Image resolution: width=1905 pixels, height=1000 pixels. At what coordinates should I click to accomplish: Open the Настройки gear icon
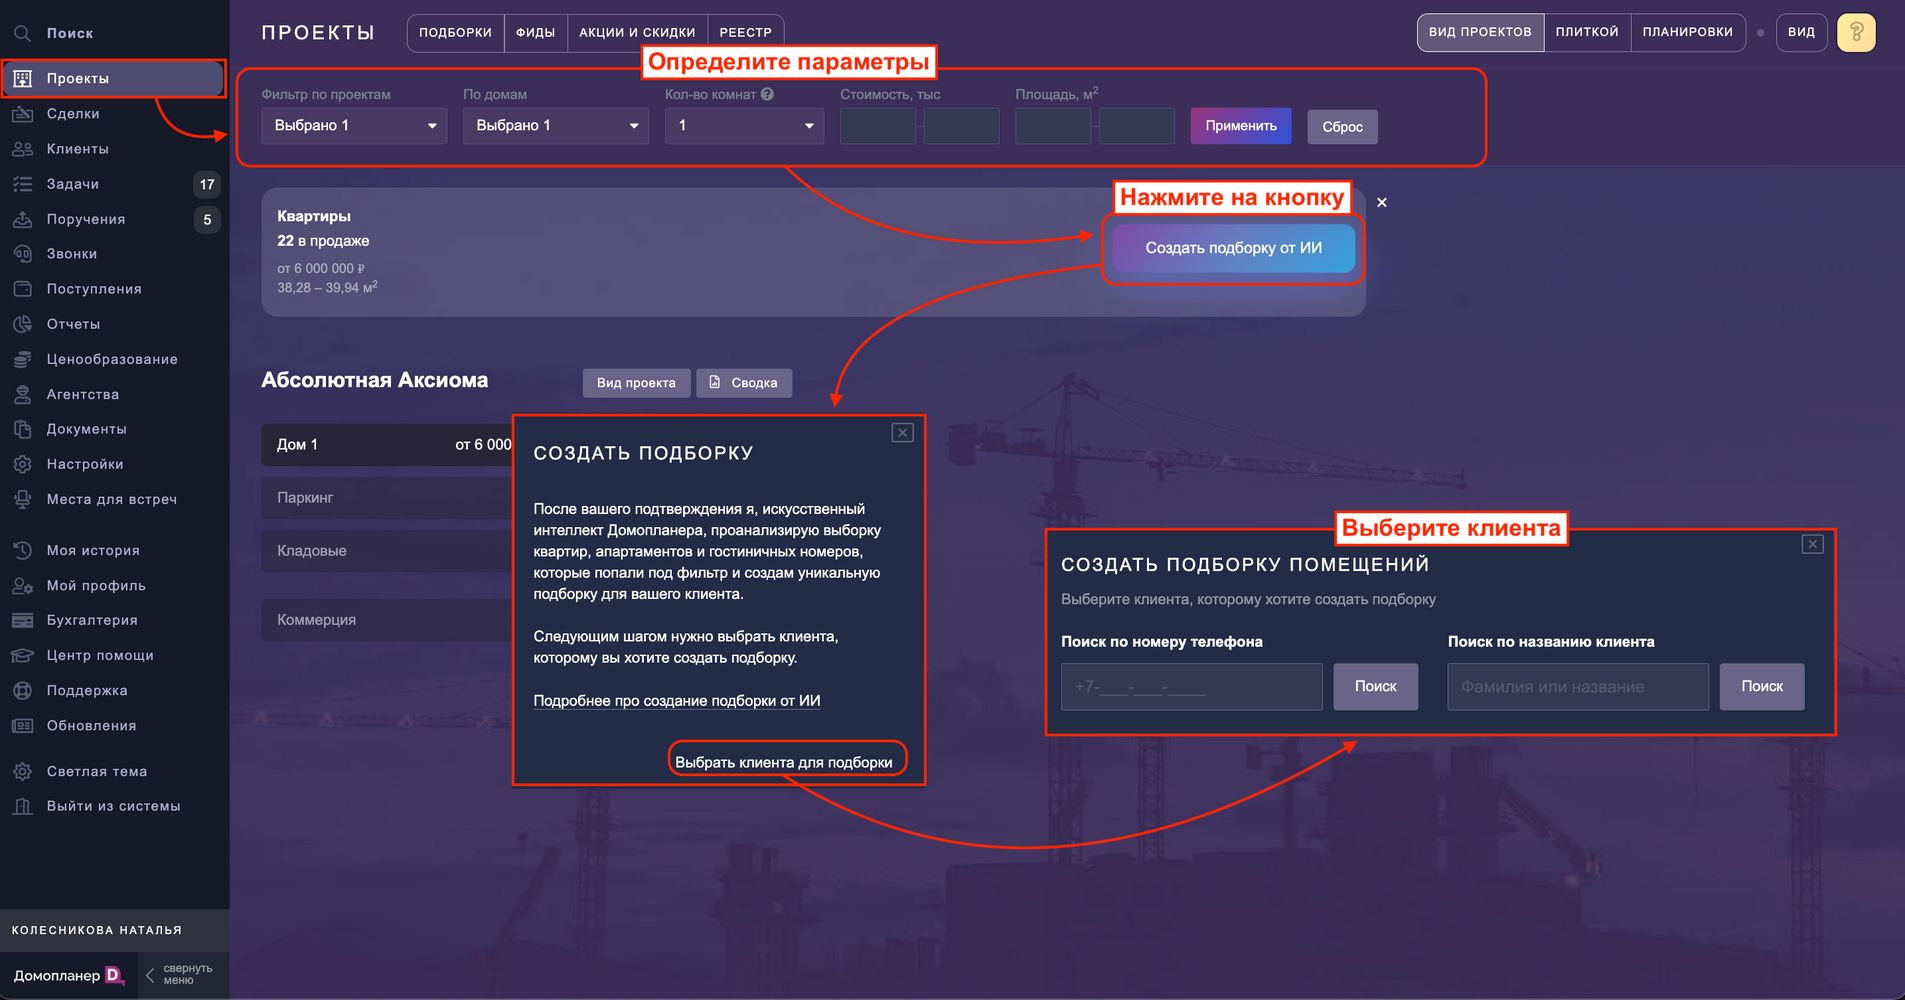[x=22, y=464]
